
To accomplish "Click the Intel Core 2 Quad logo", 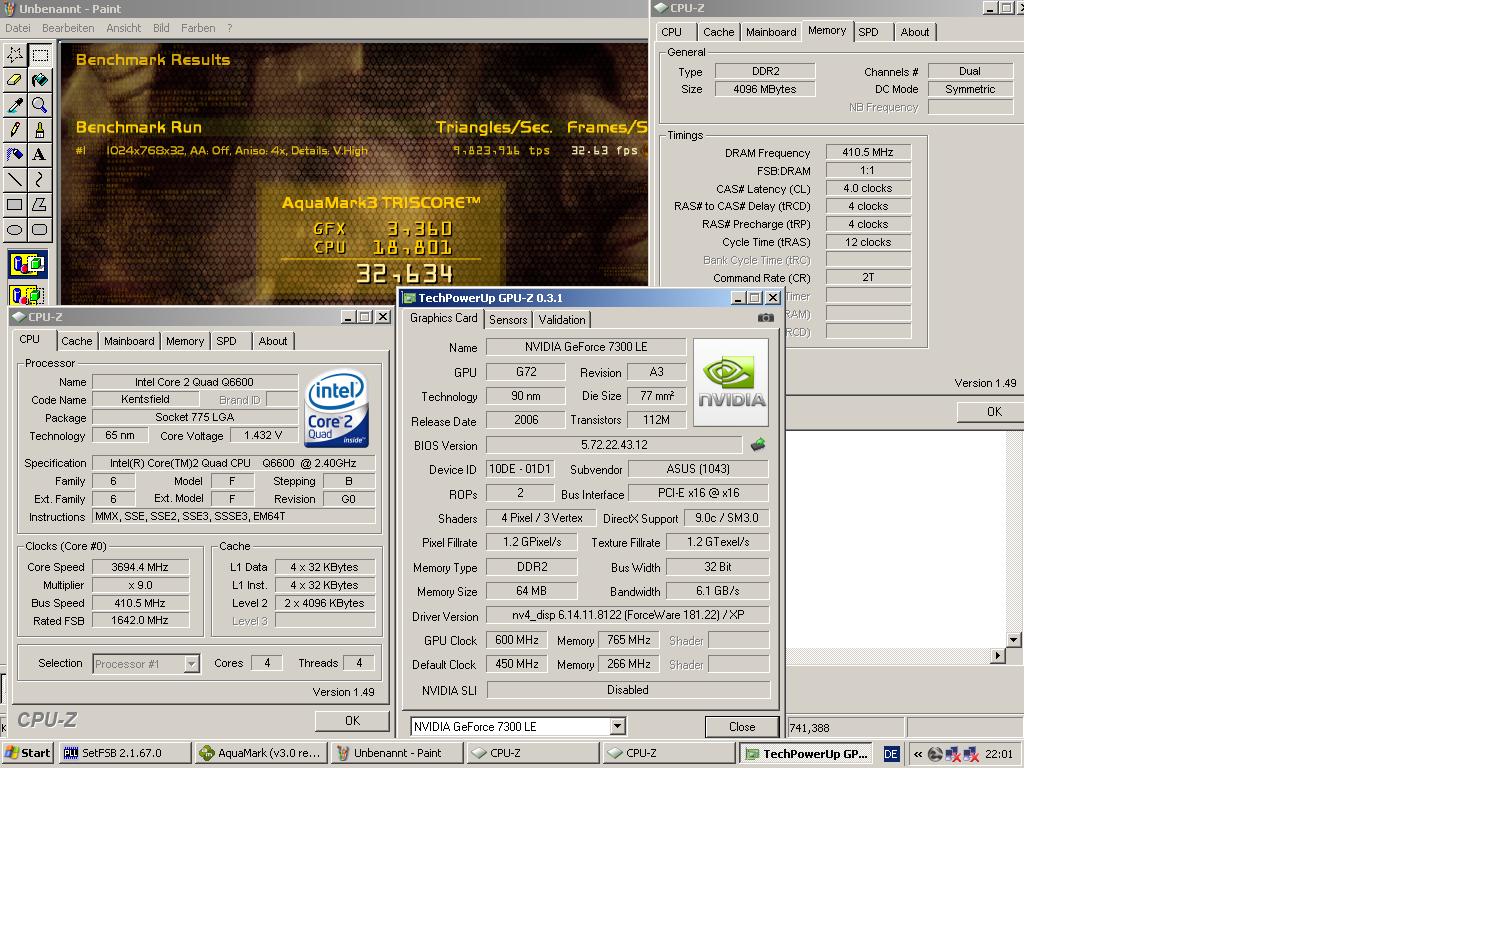I will tap(336, 408).
